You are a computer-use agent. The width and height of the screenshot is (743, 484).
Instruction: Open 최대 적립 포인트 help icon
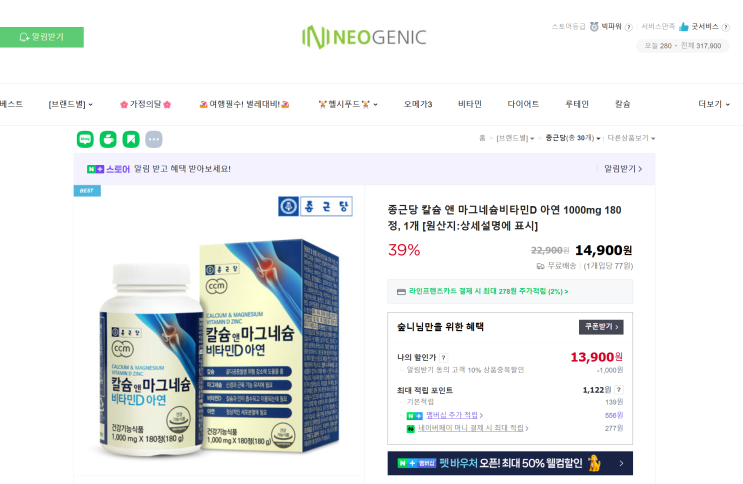(x=619, y=390)
